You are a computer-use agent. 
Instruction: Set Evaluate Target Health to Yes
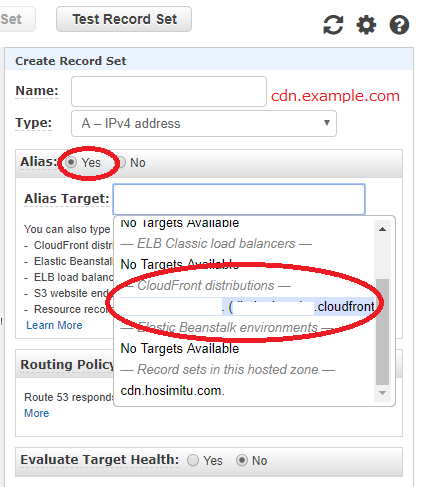point(193,460)
